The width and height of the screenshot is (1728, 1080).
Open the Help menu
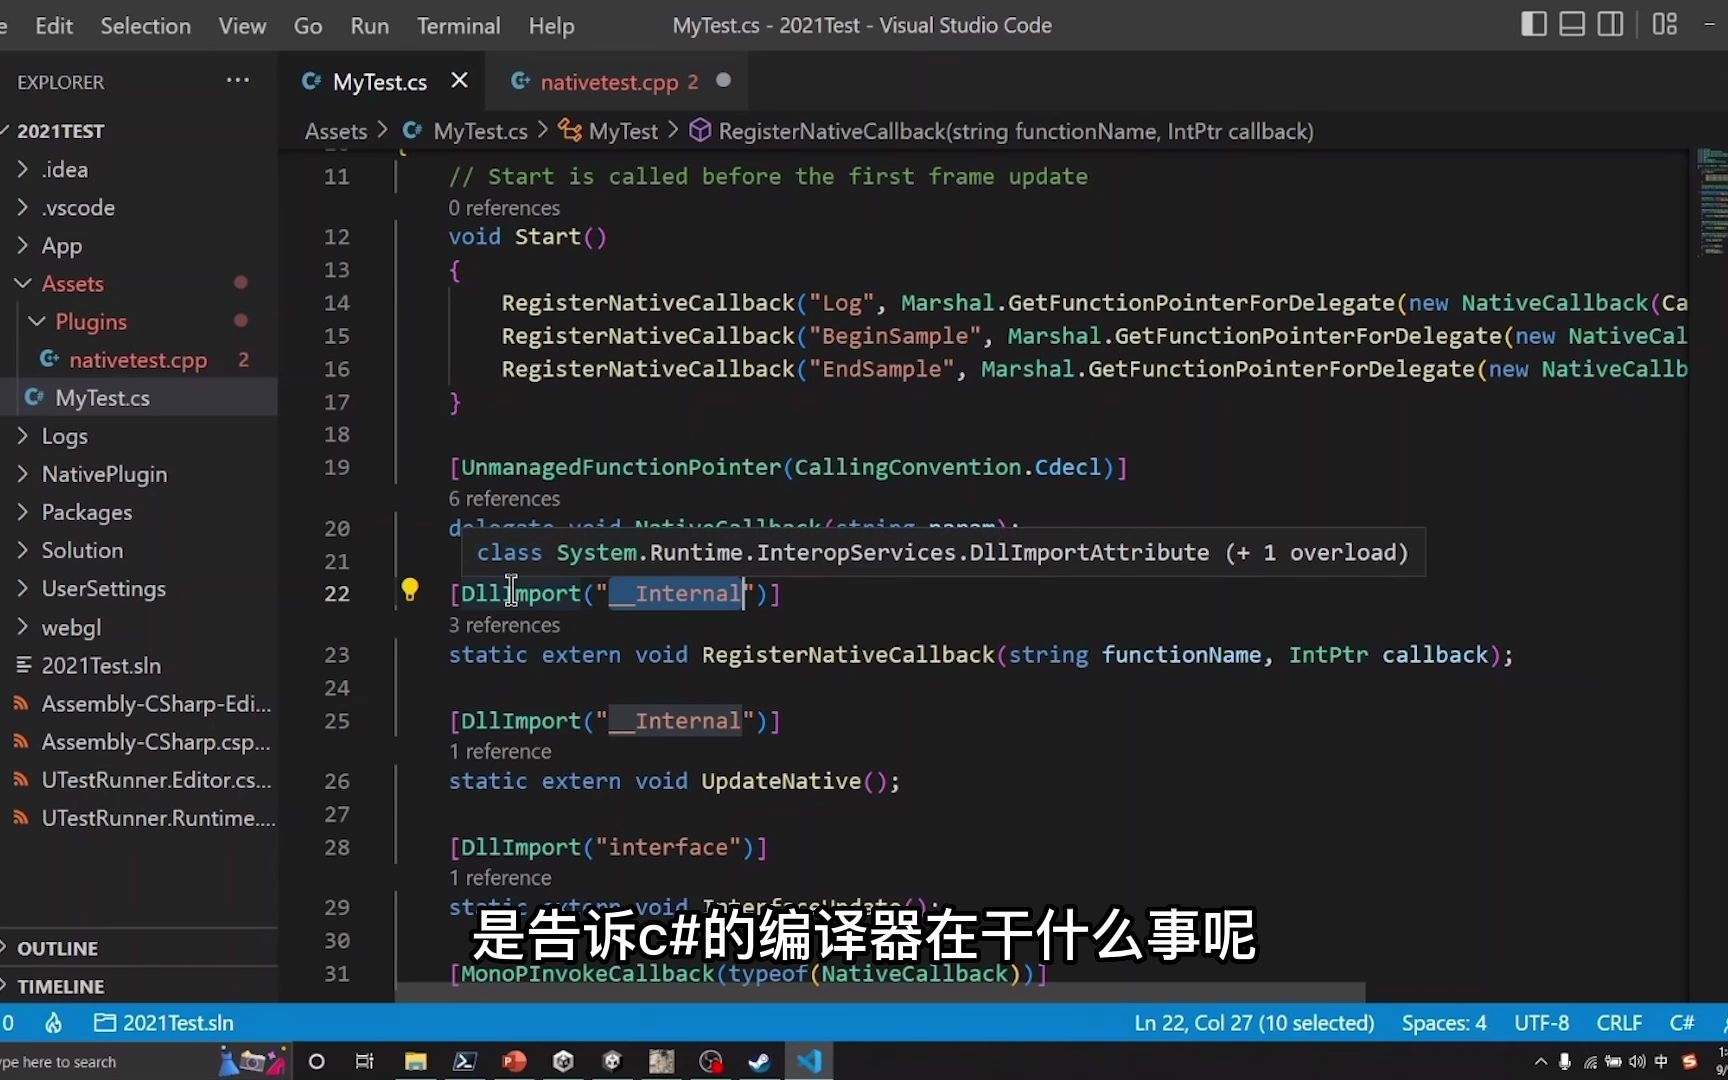tap(551, 26)
